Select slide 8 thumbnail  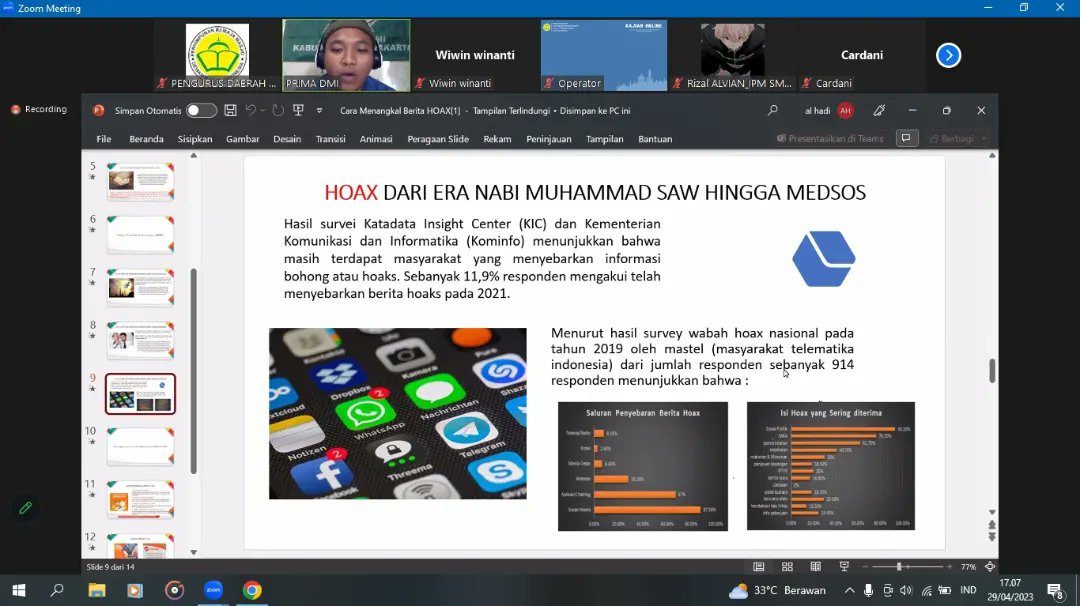(x=141, y=340)
